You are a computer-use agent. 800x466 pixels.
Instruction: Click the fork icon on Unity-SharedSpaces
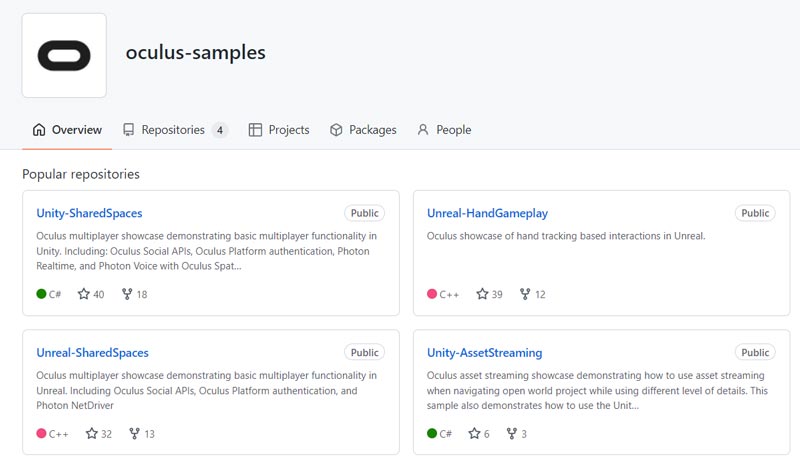(127, 294)
